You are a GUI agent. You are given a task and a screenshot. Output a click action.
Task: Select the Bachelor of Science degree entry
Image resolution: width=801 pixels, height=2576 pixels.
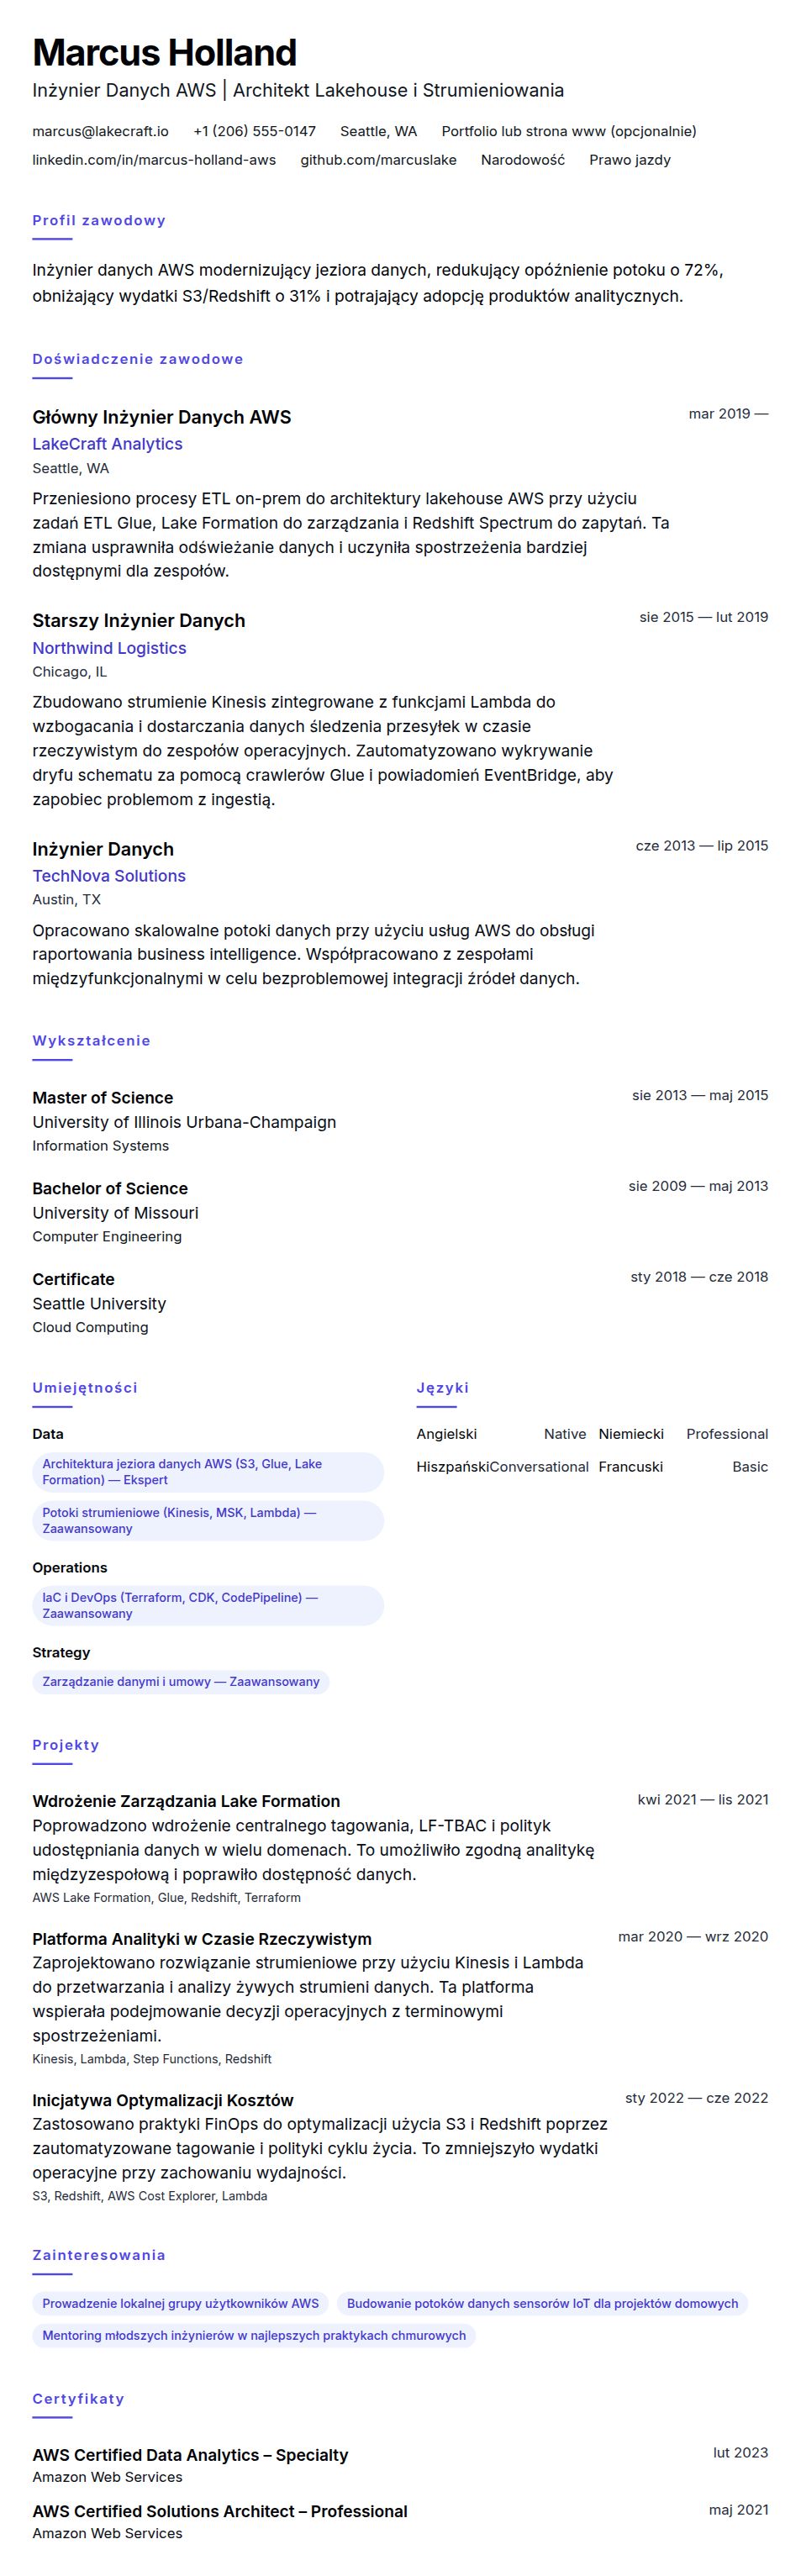click(110, 1189)
